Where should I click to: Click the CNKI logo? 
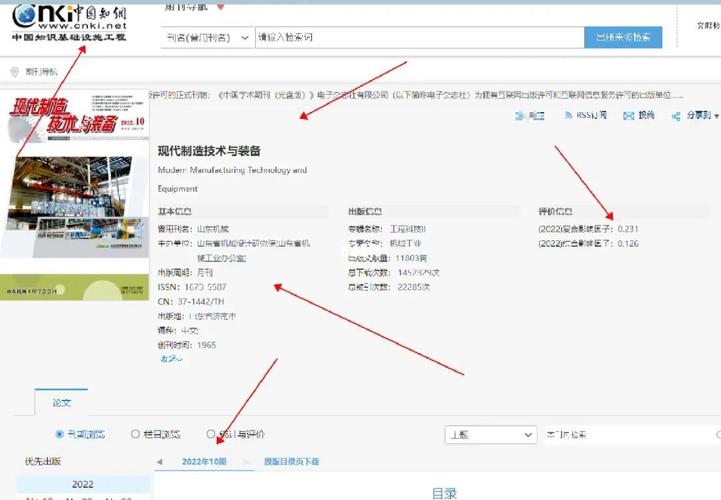[69, 23]
